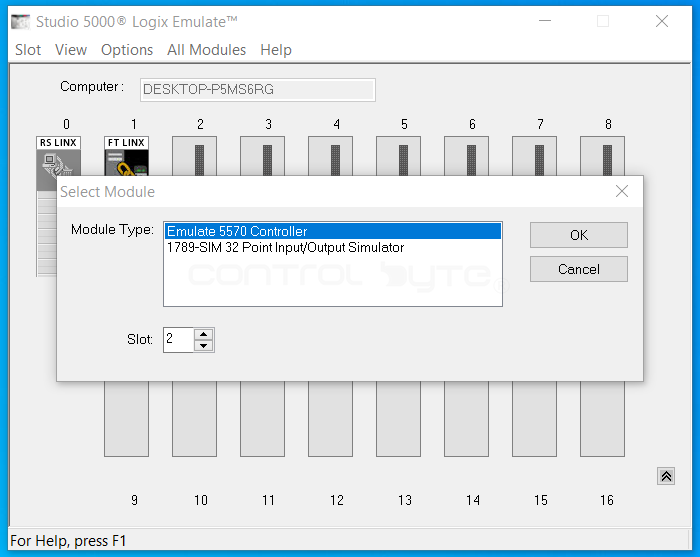700x557 pixels.
Task: Minimize the Logix Emulate window
Action: [x=545, y=21]
